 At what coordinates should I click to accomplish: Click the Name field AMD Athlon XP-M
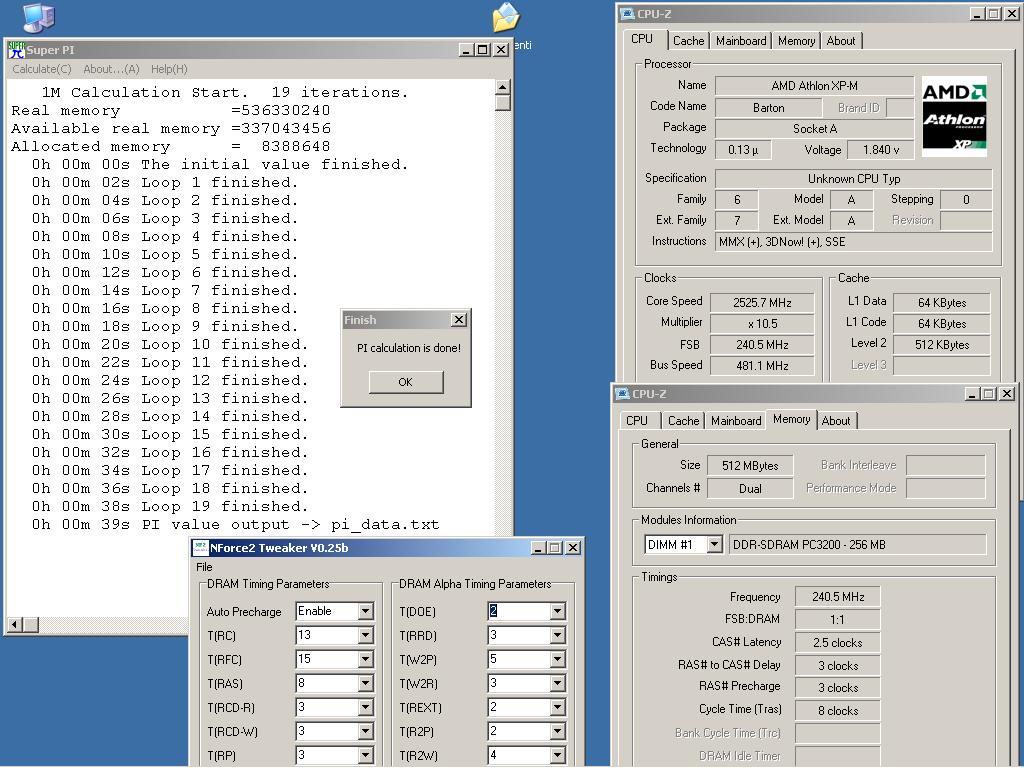814,86
